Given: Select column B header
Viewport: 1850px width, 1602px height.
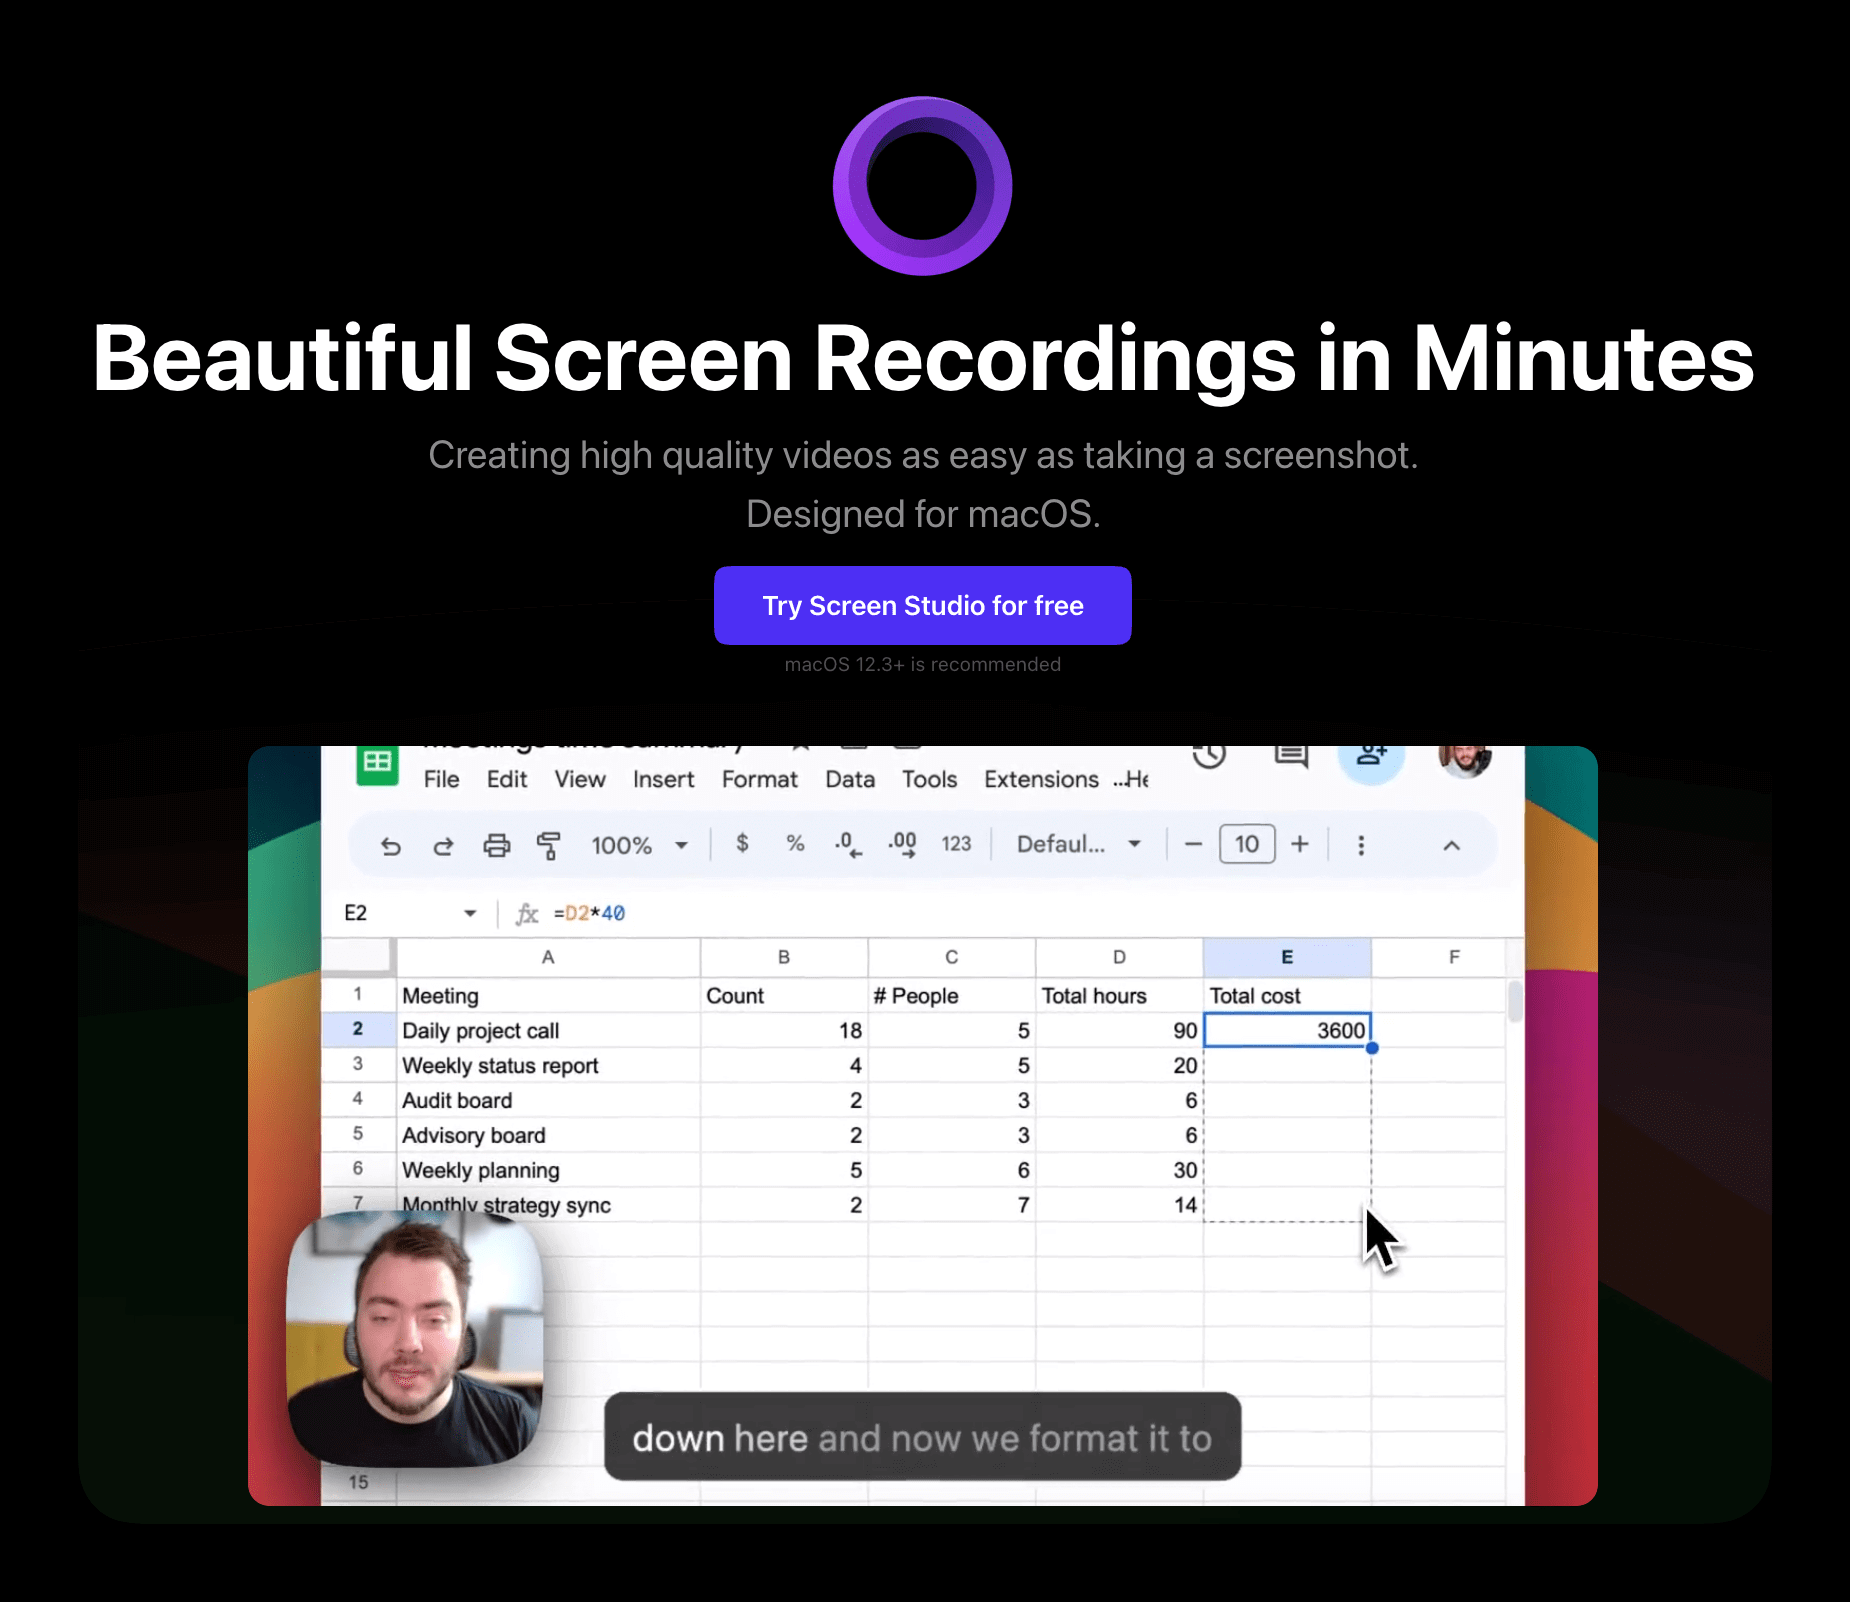Looking at the screenshot, I should click(784, 957).
